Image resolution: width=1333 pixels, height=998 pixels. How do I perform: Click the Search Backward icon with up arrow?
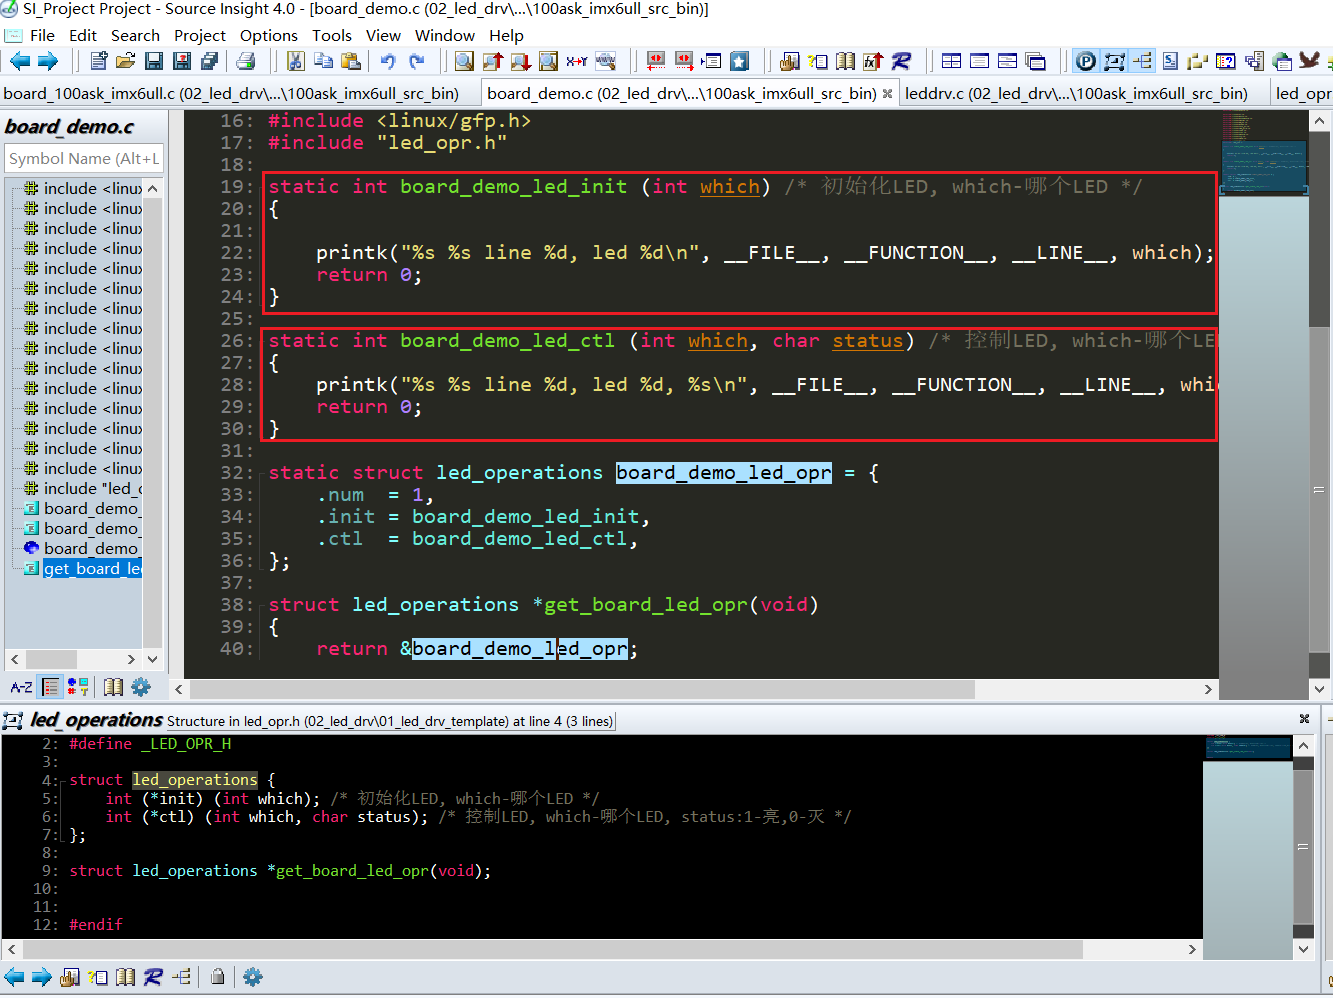(x=492, y=61)
